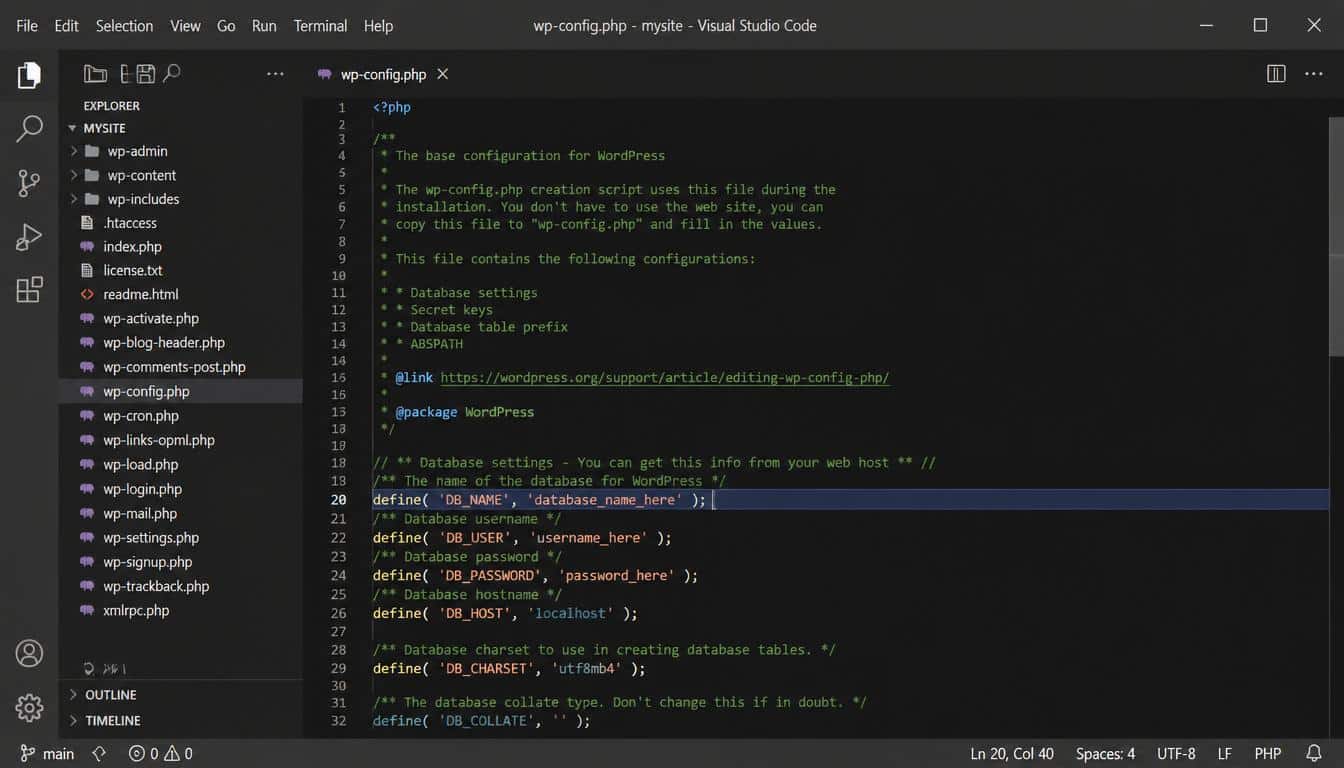Open the Edit menu

click(67, 26)
